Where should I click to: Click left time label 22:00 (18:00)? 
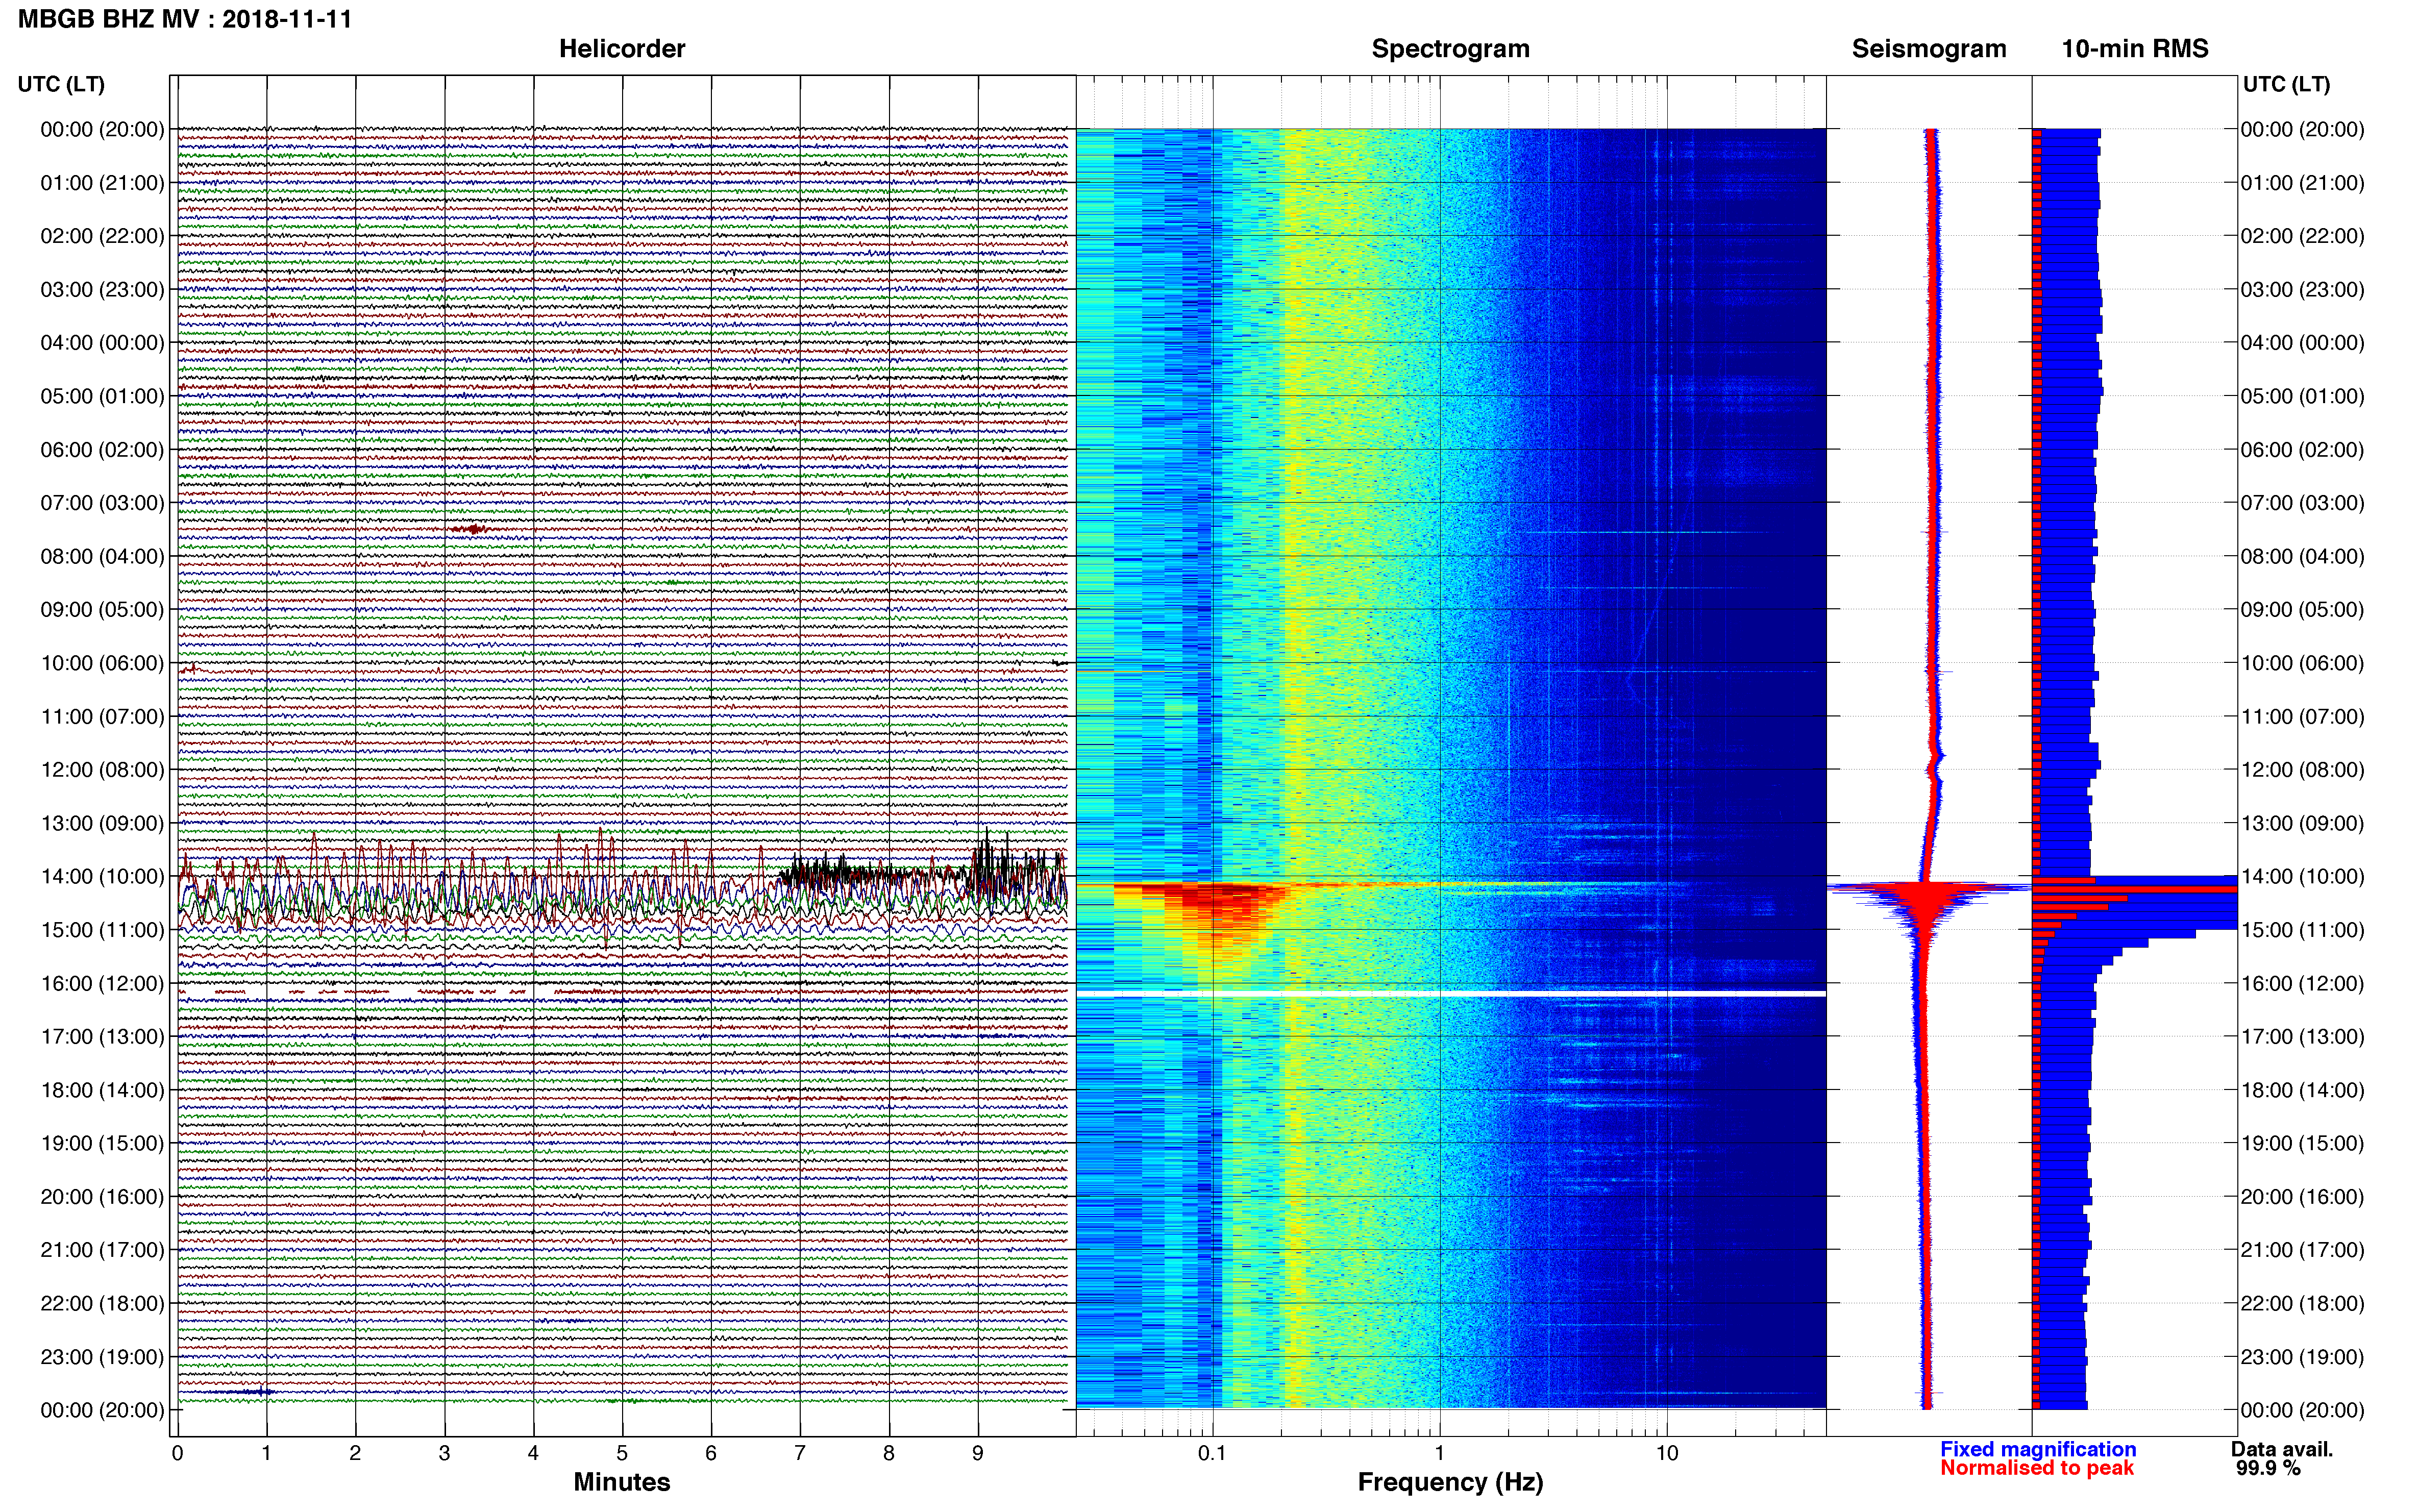pyautogui.click(x=102, y=1303)
